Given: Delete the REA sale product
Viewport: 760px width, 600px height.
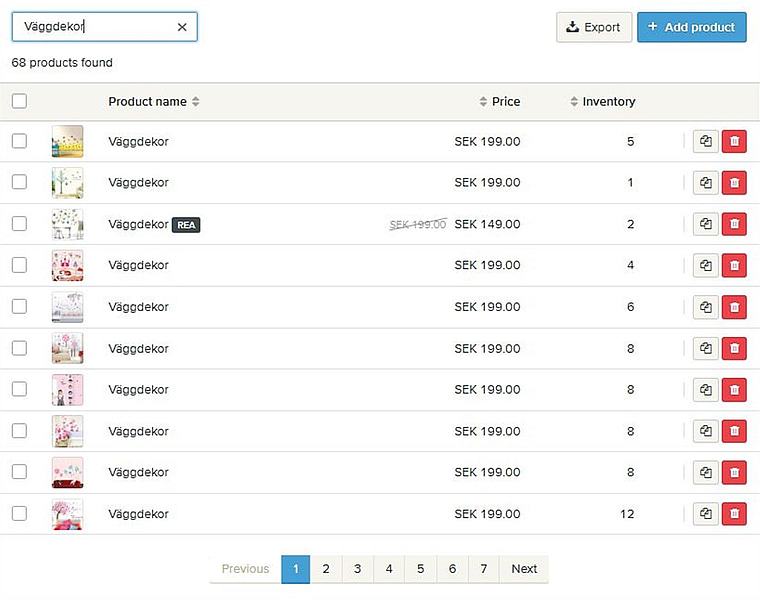Looking at the screenshot, I should 734,224.
